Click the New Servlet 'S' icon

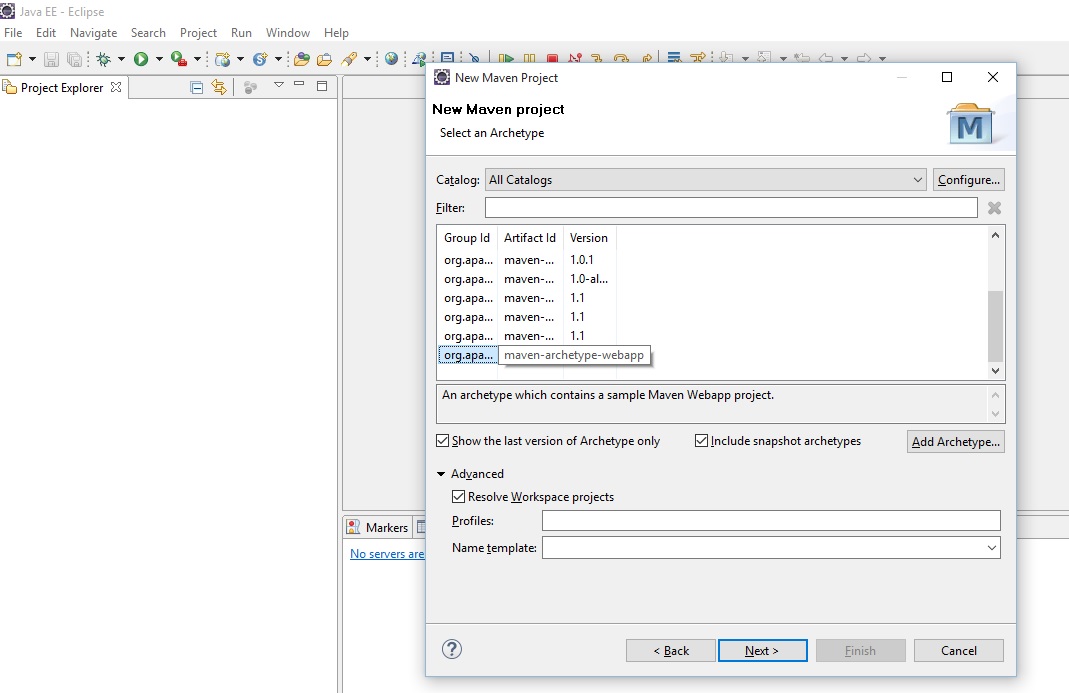tap(260, 59)
